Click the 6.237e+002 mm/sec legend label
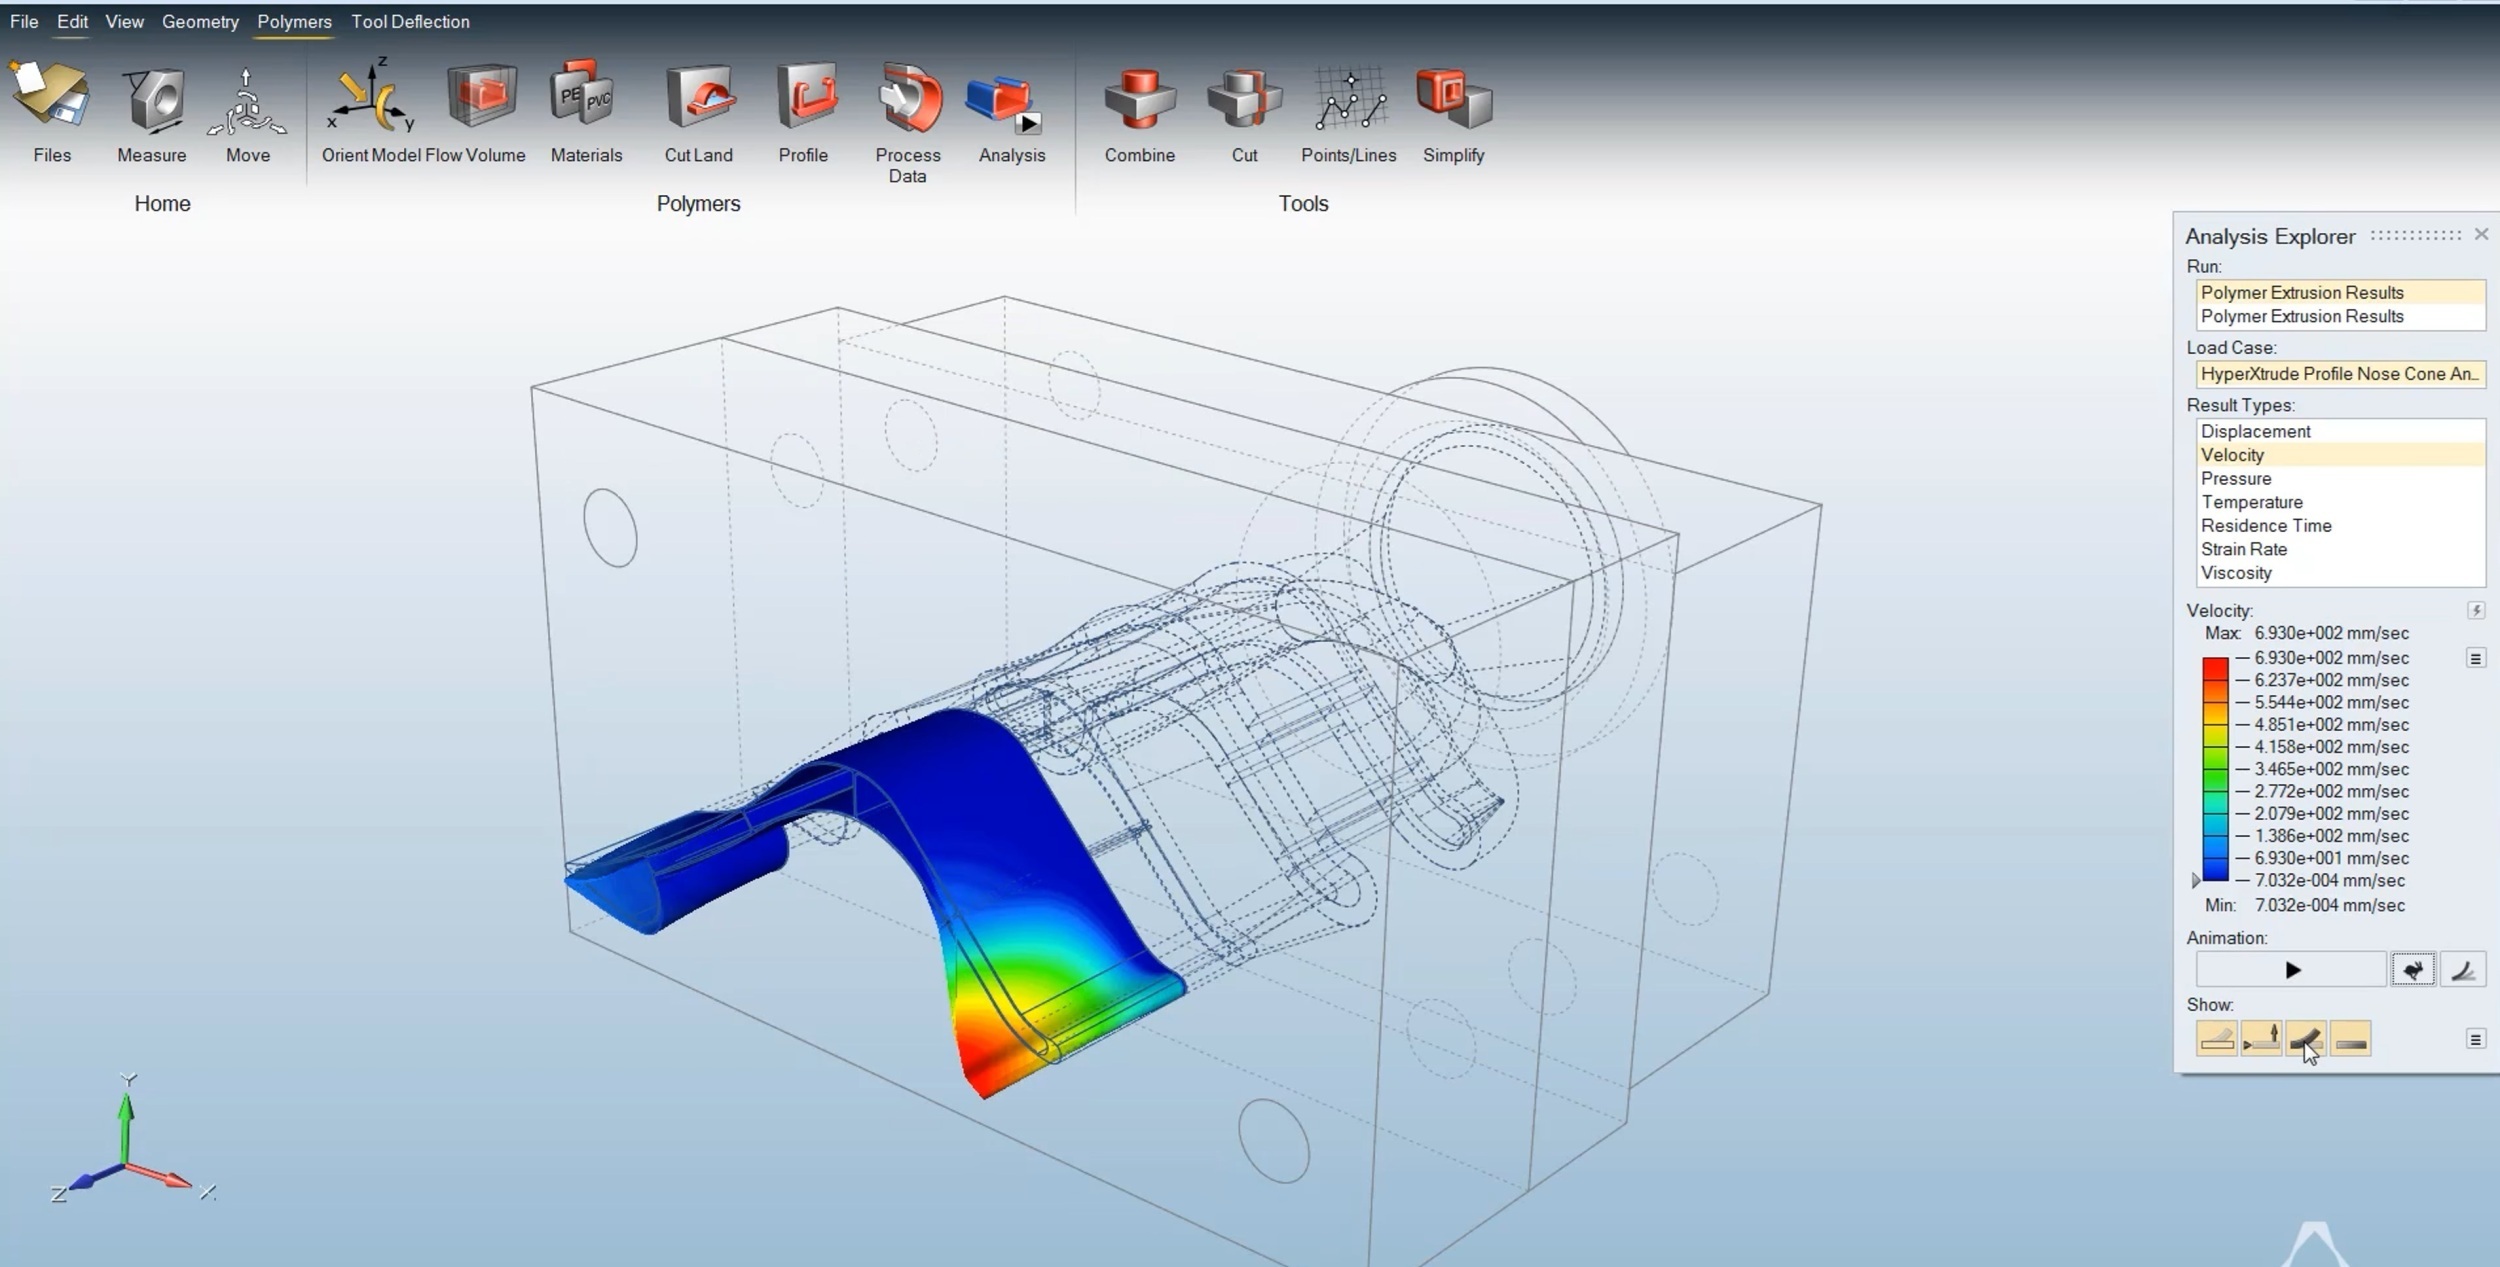2500x1267 pixels. pyautogui.click(x=2331, y=680)
